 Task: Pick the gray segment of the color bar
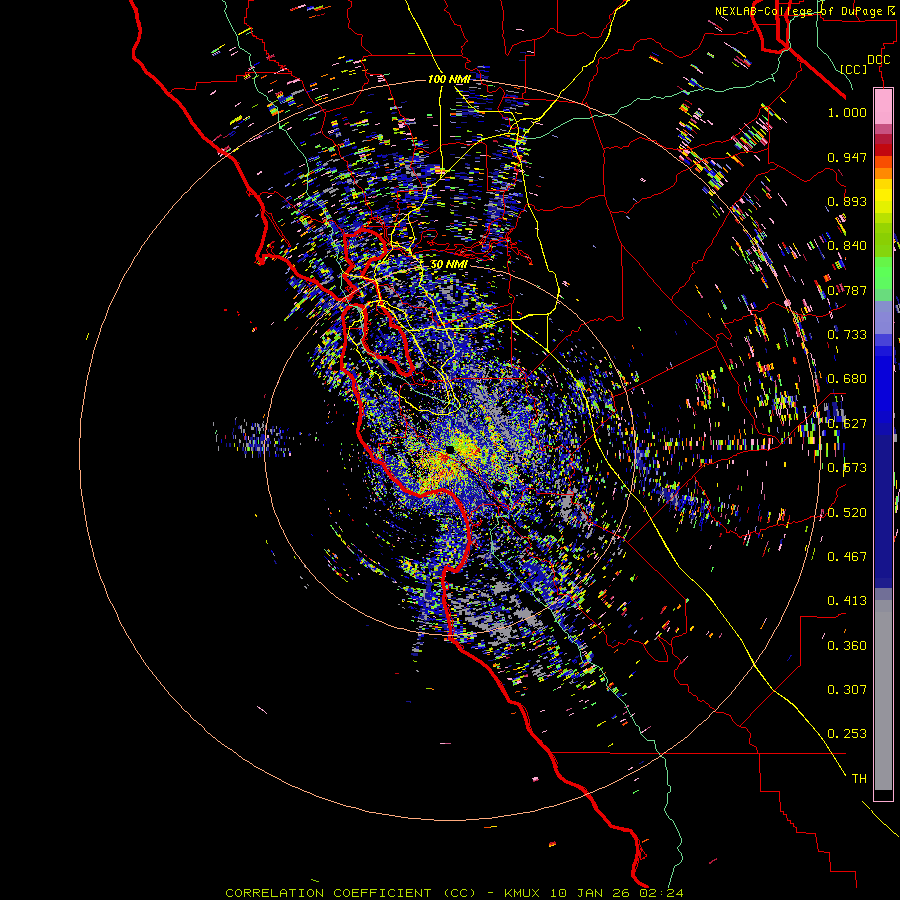(883, 695)
